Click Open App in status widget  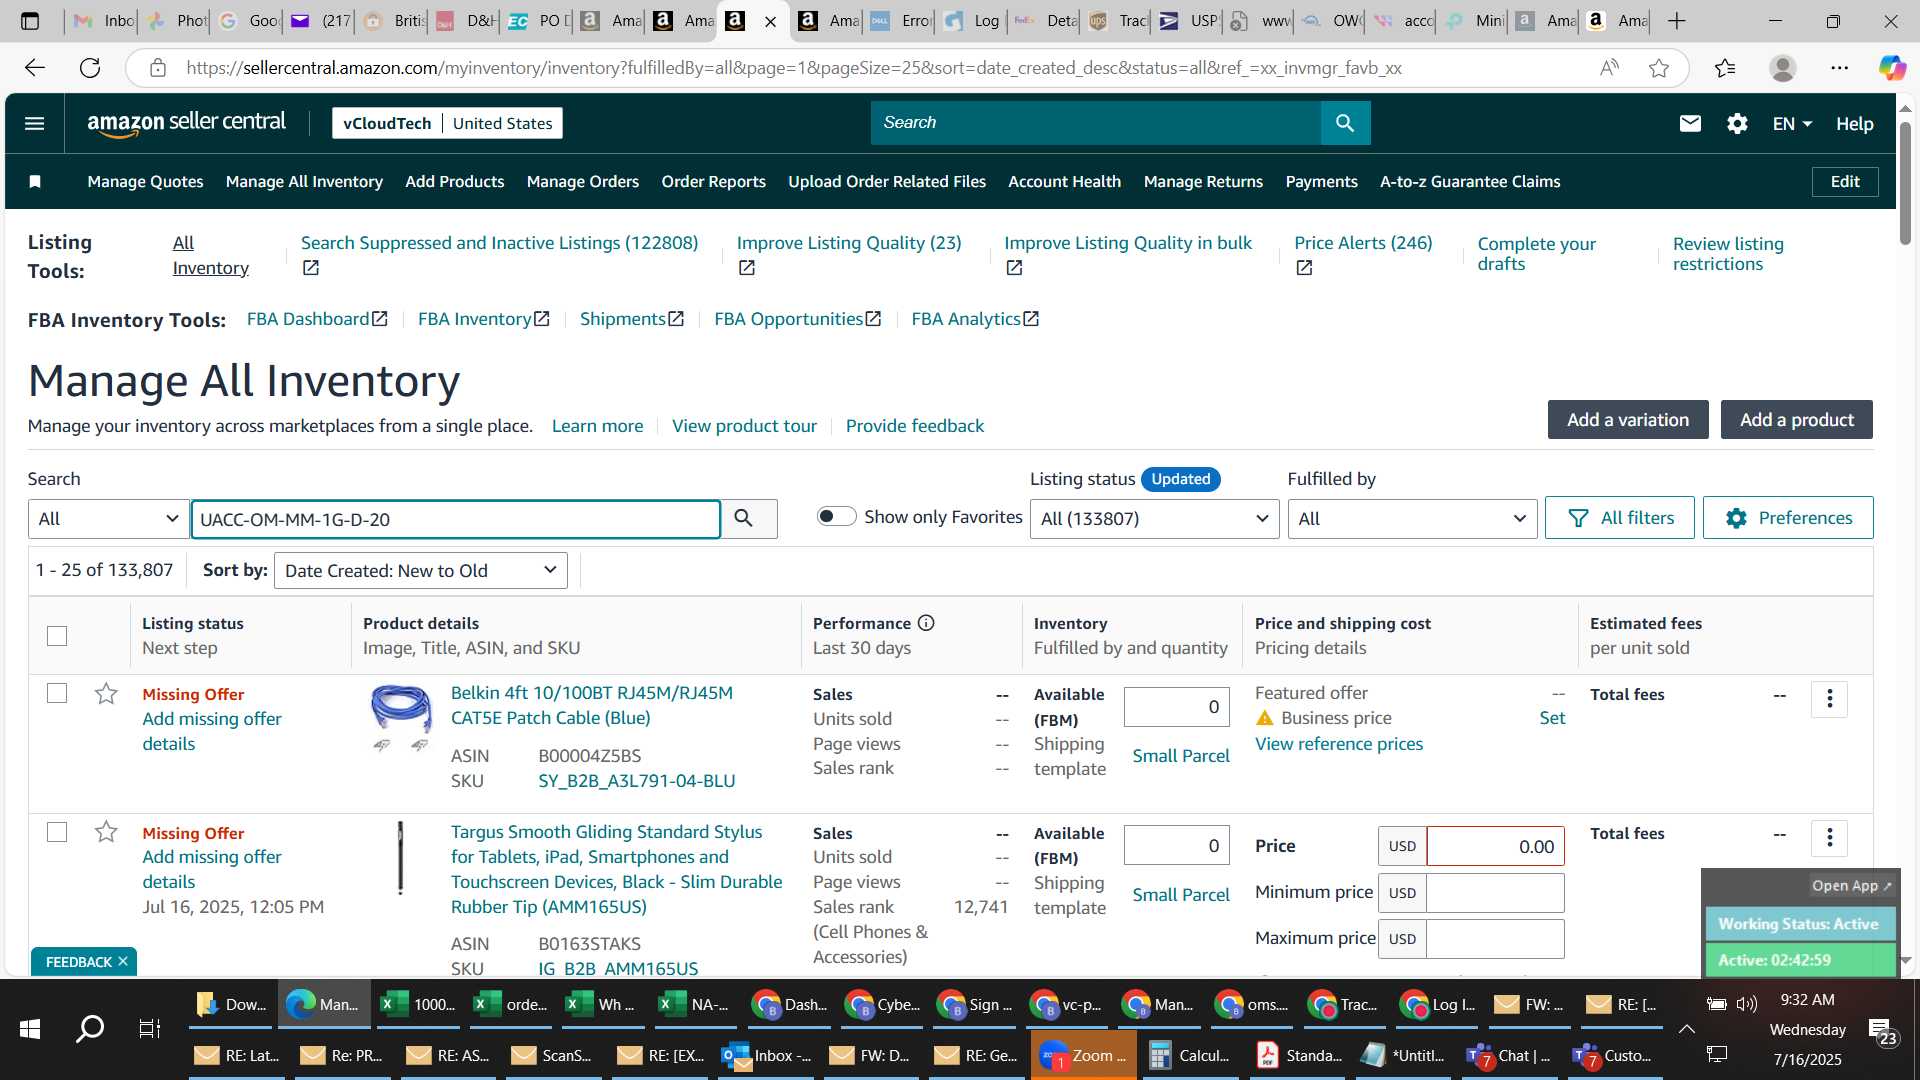click(1851, 885)
